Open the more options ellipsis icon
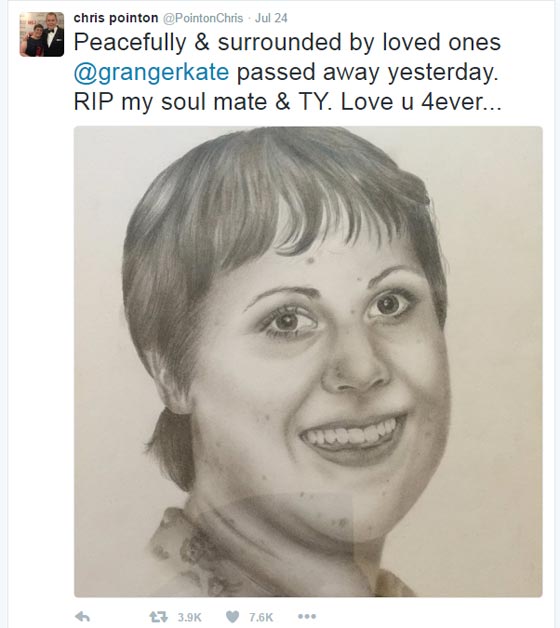The image size is (560, 628). coord(307,616)
